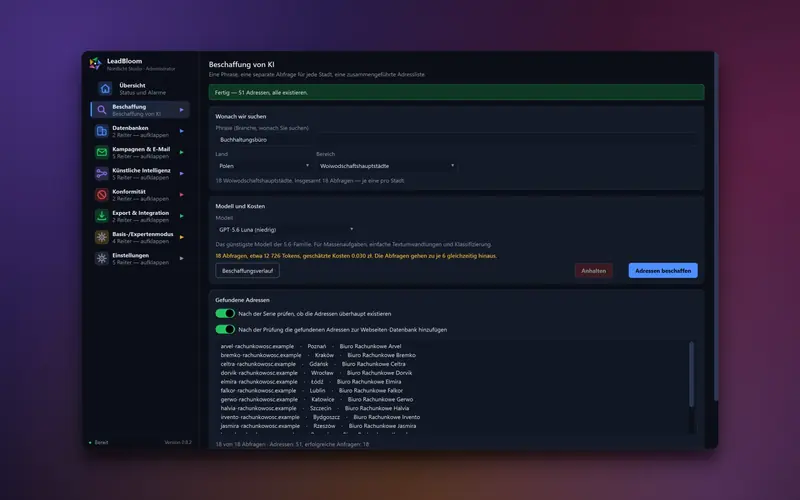Open the Modell dropdown GPT-5.6 Luna
The image size is (800, 500).
click(285, 230)
